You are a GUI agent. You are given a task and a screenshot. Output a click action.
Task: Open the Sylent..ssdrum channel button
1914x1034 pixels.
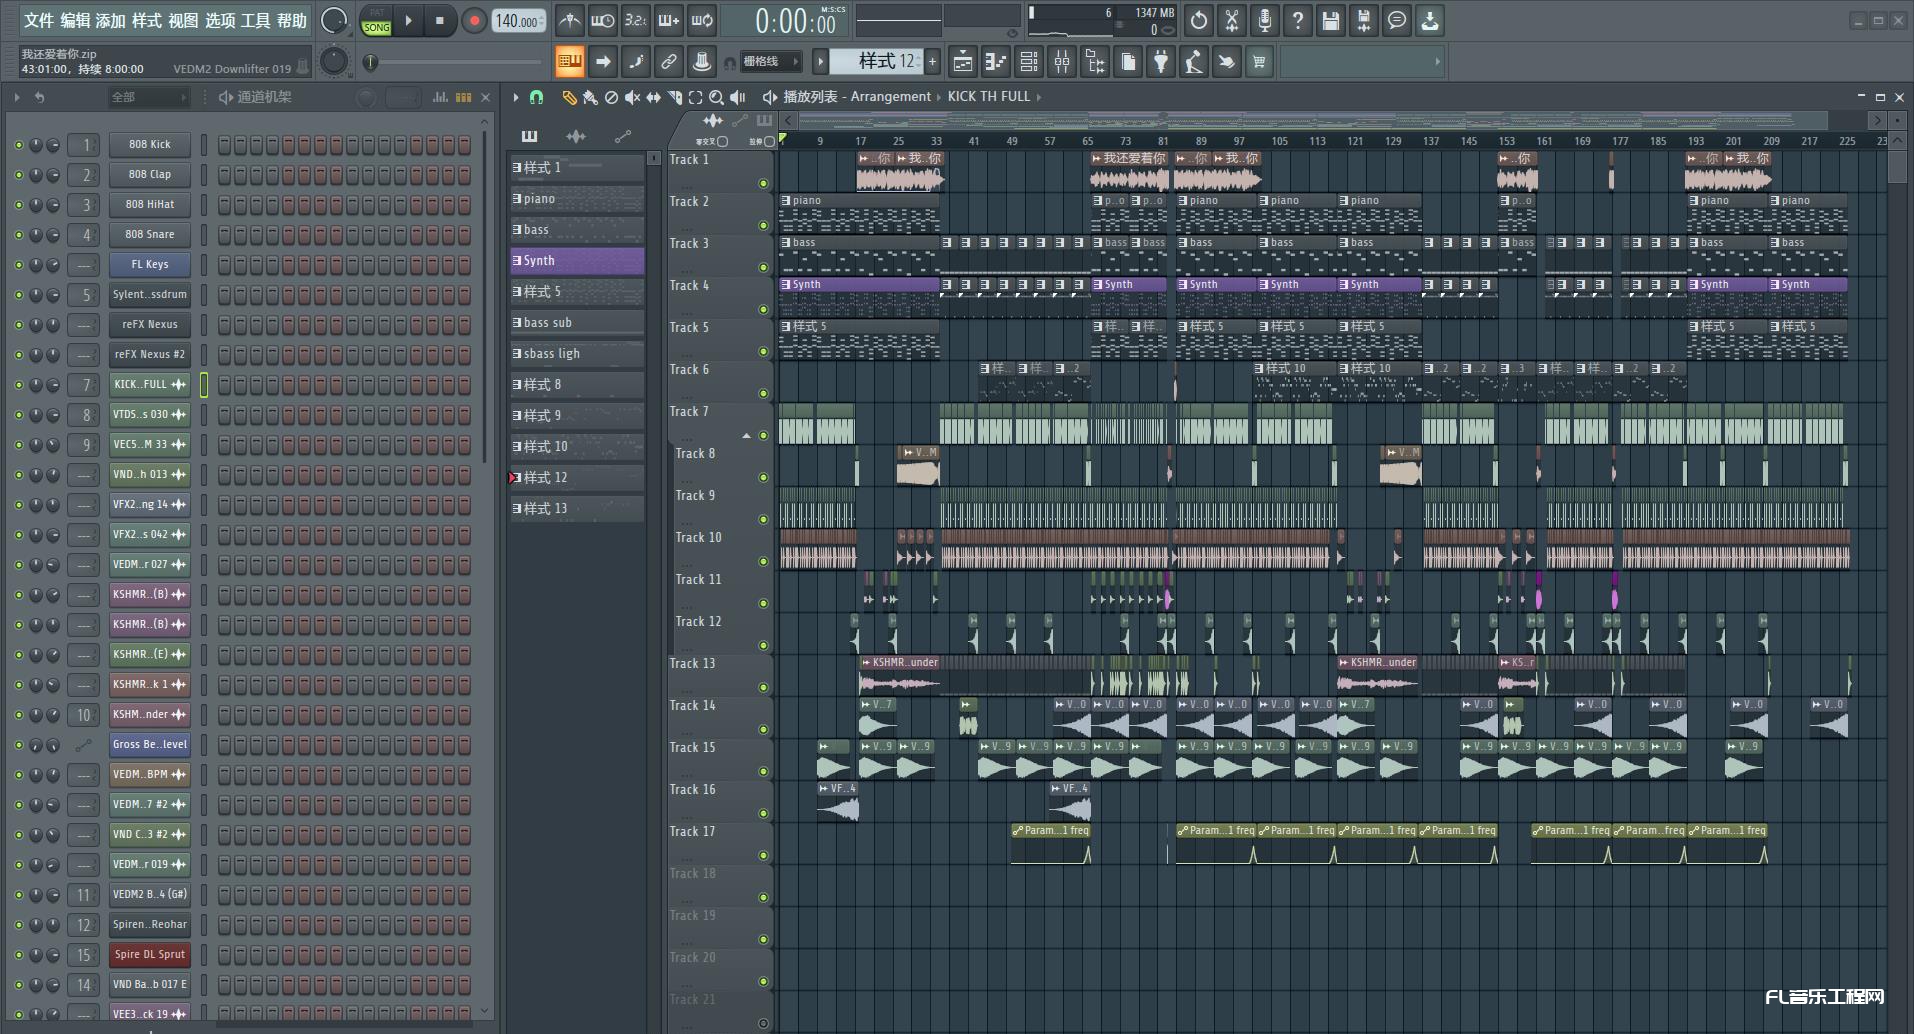pos(150,295)
